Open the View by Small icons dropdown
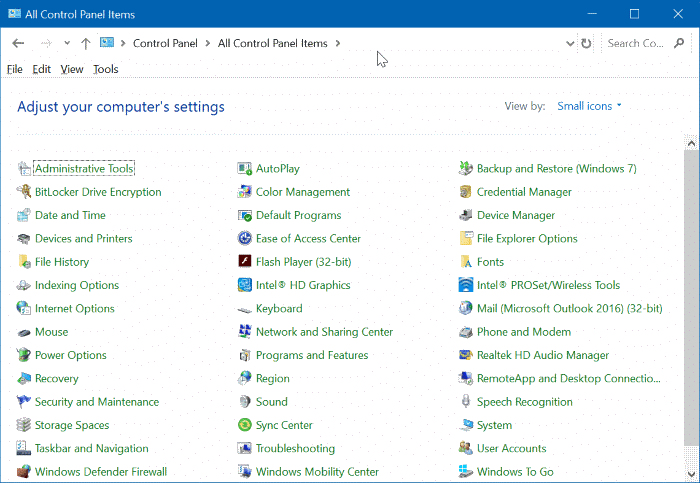This screenshot has height=483, width=700. [589, 106]
